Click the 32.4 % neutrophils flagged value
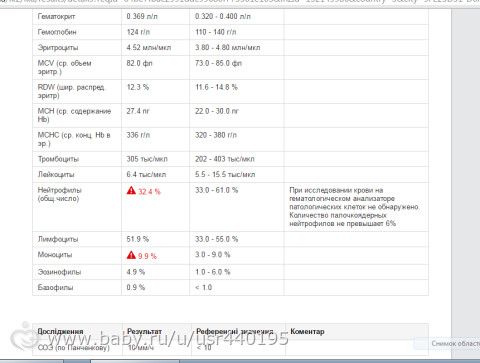 pyautogui.click(x=149, y=192)
